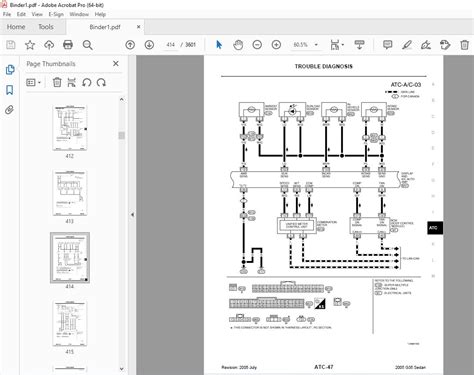Screen dimensions: 474x375
Task: Open the E-Sign menu
Action: click(x=56, y=14)
